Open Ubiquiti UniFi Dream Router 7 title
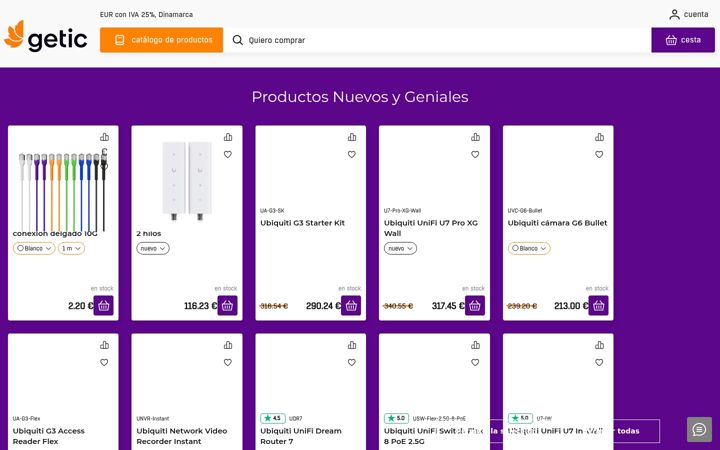 [x=301, y=436]
